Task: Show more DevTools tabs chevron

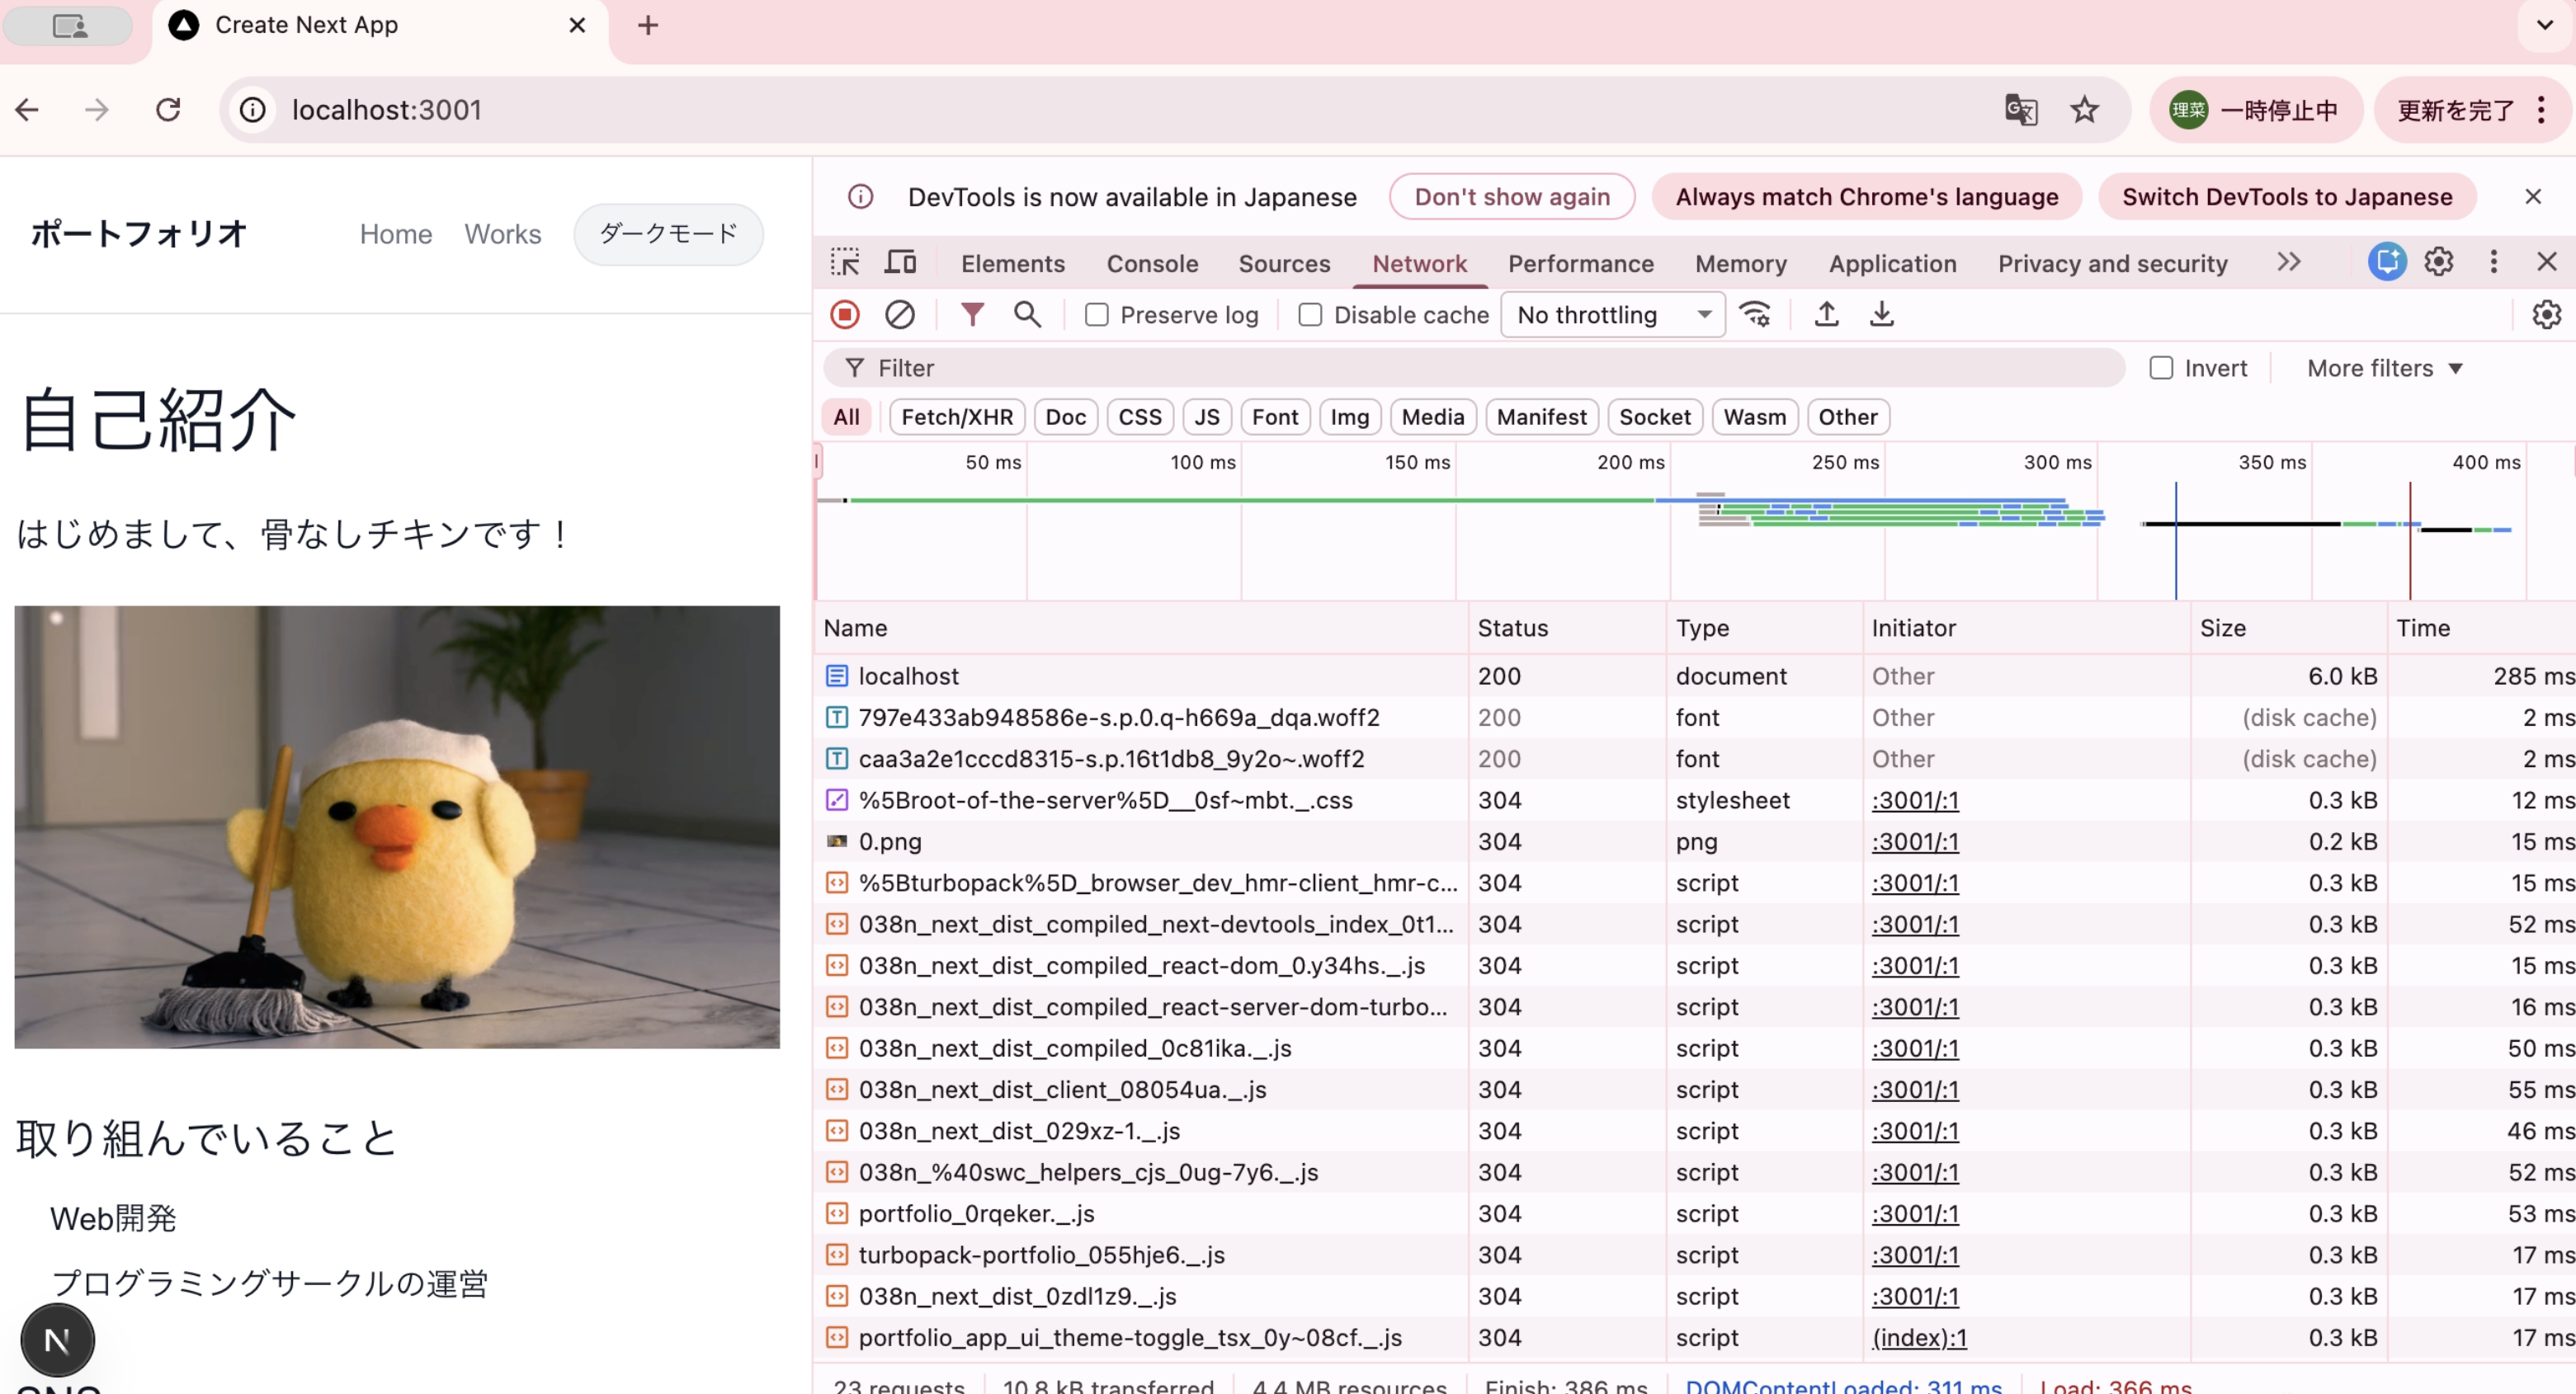Action: (x=2288, y=263)
